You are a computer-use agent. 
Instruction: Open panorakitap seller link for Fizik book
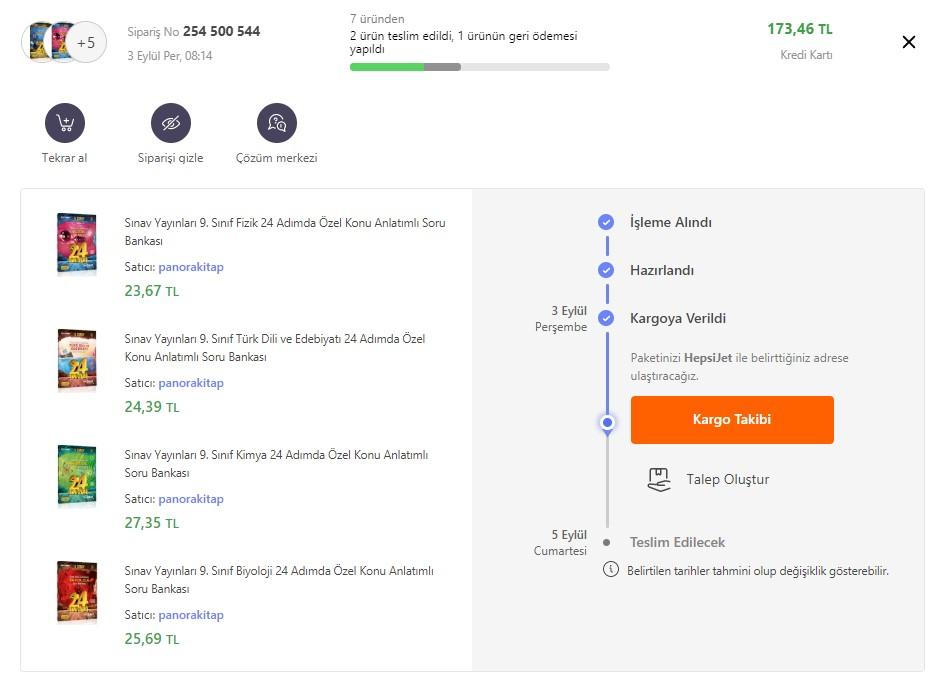(x=190, y=267)
